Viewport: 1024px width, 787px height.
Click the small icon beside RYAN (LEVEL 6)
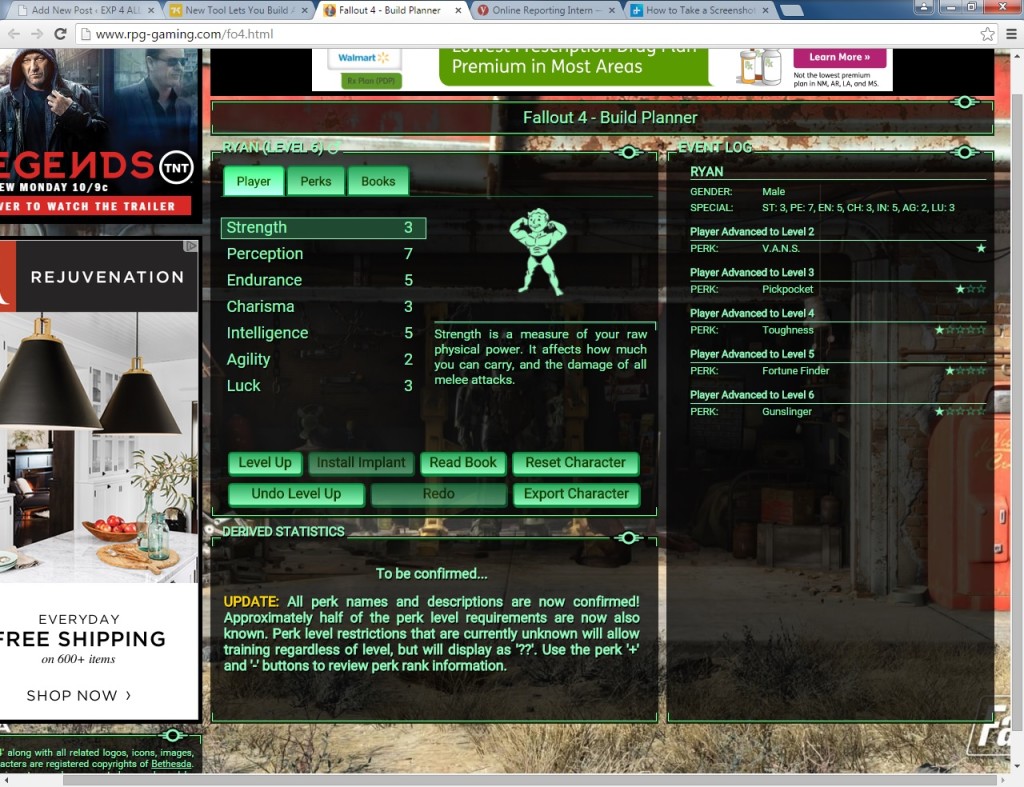click(333, 148)
